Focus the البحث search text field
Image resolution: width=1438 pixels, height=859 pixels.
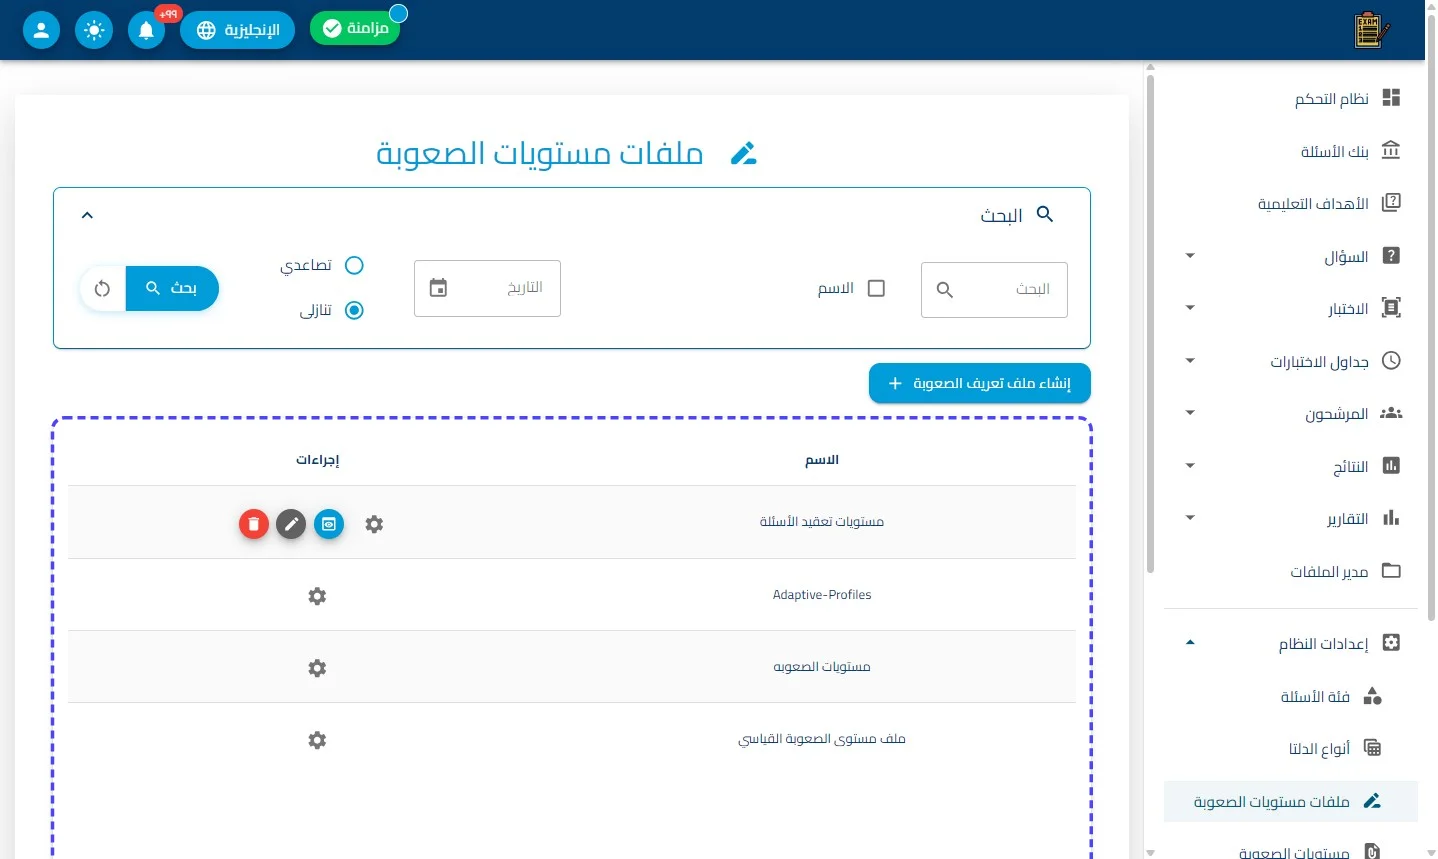(994, 290)
